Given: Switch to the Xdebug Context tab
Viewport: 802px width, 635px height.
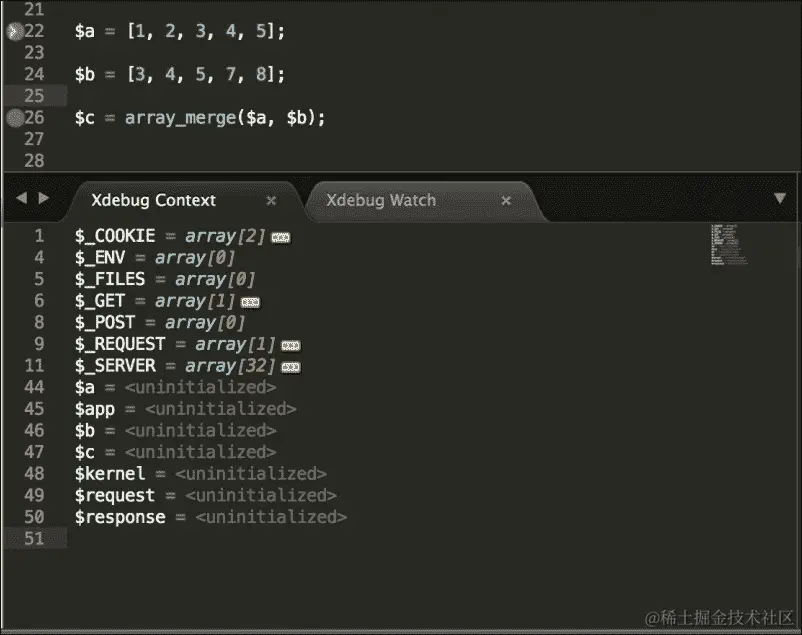Looking at the screenshot, I should click(x=152, y=200).
